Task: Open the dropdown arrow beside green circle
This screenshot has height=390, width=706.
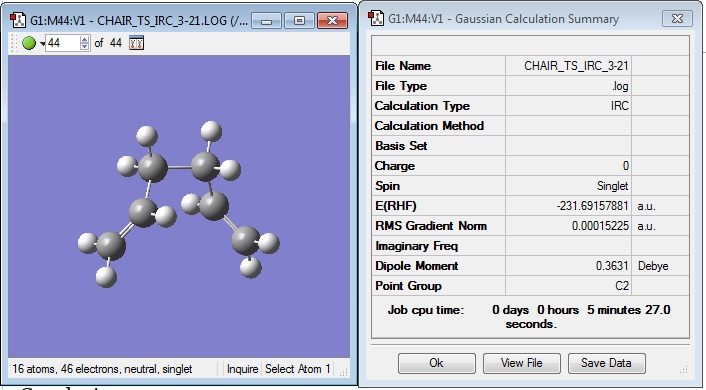Action: 42,44
